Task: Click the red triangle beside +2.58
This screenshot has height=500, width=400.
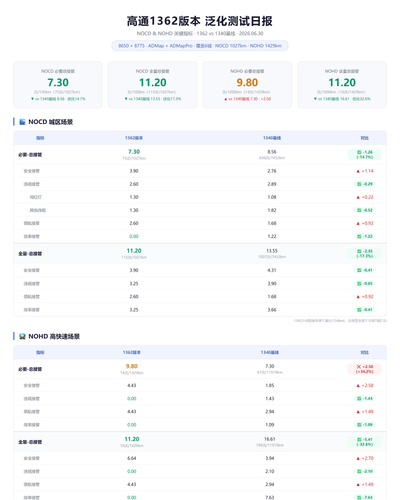Action: pyautogui.click(x=358, y=386)
